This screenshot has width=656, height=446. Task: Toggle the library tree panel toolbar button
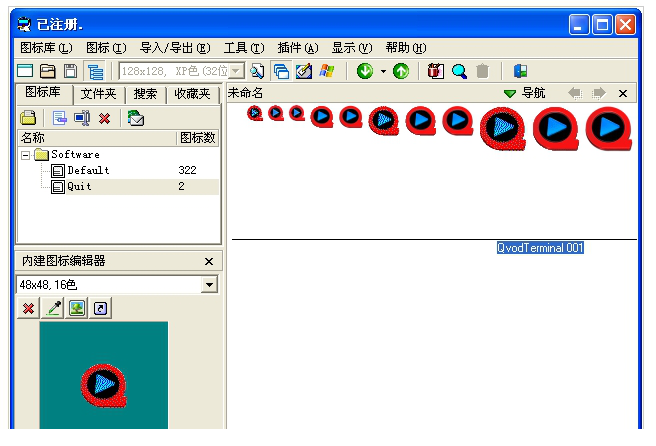point(95,71)
